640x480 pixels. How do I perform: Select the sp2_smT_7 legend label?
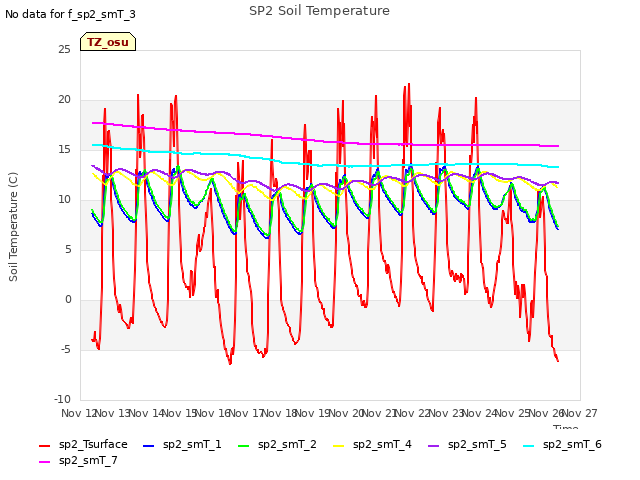(x=88, y=460)
